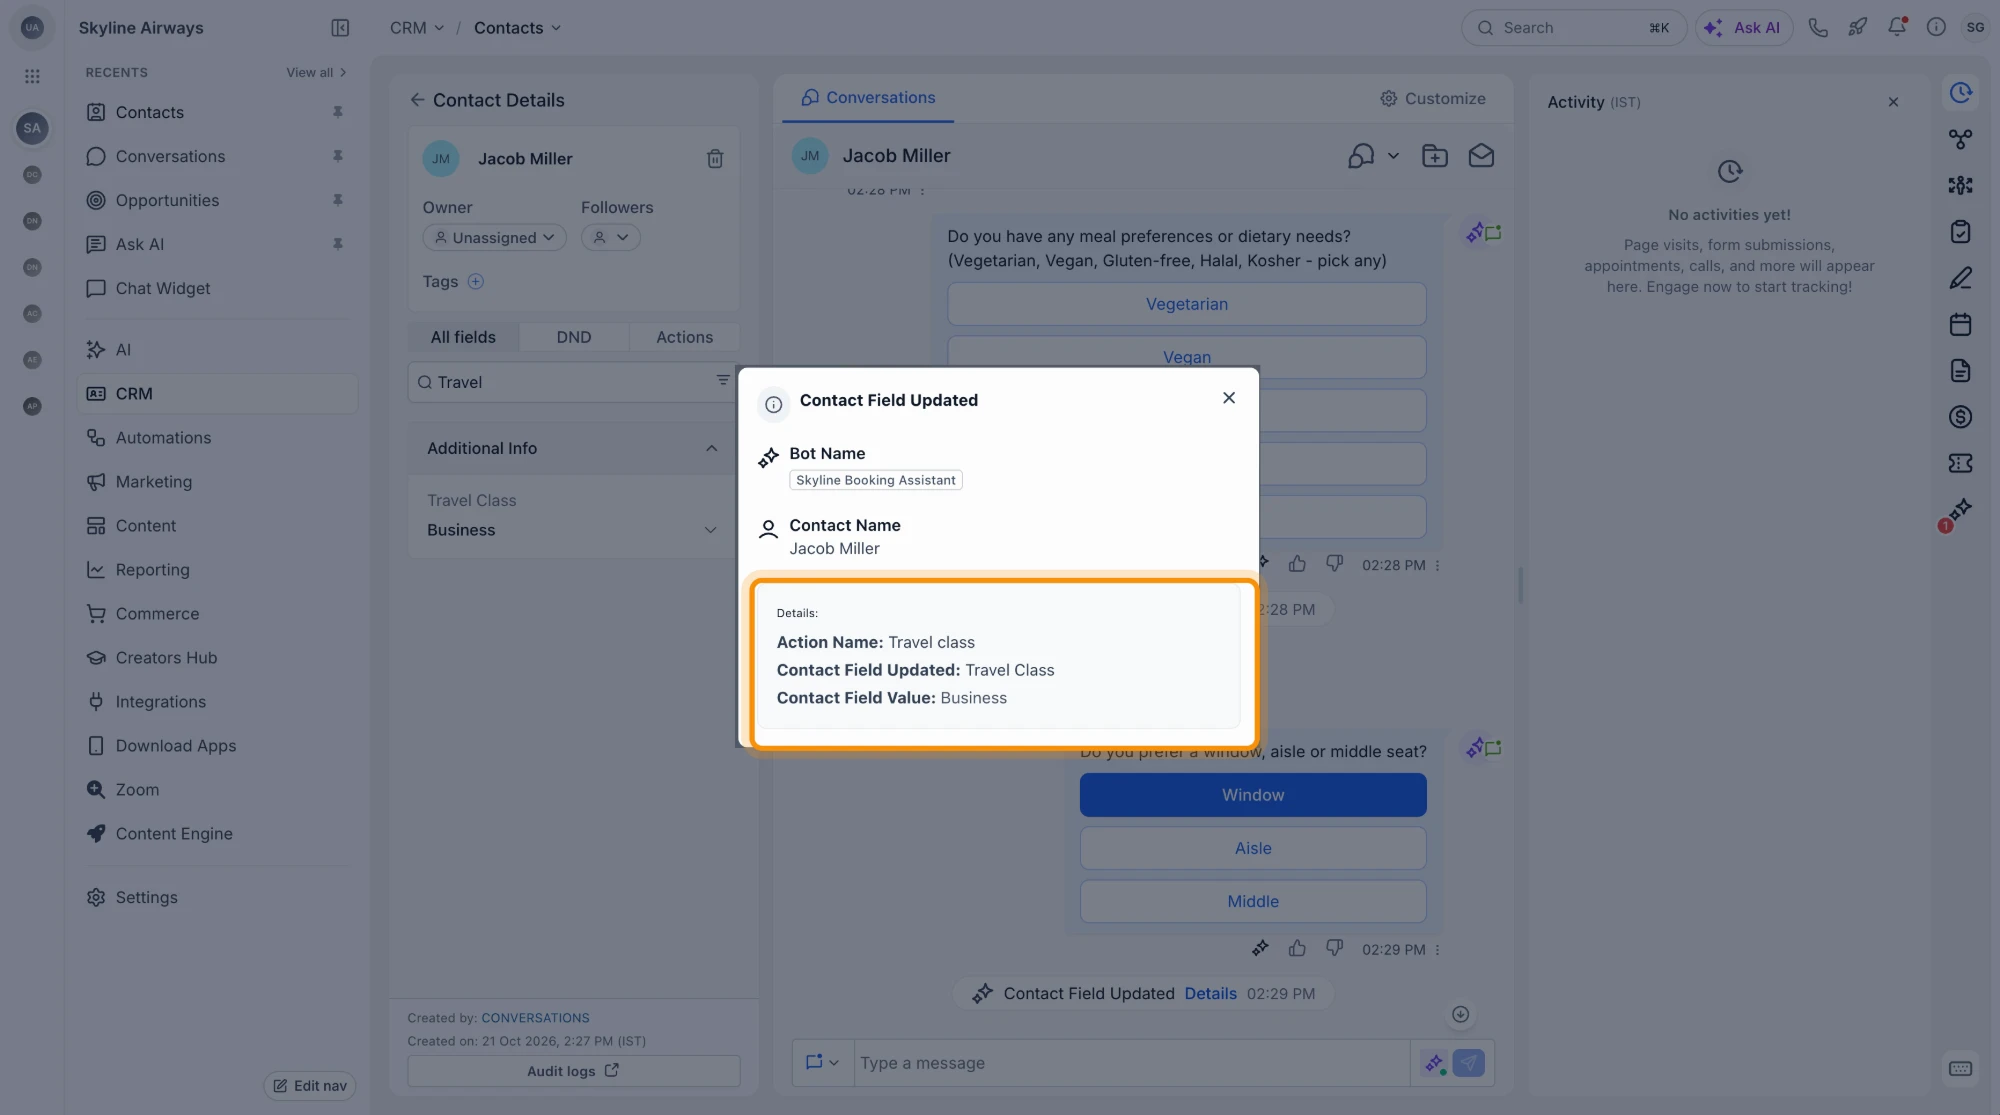The image size is (2000, 1115).
Task: Open notifications bell icon
Action: click(x=1897, y=27)
